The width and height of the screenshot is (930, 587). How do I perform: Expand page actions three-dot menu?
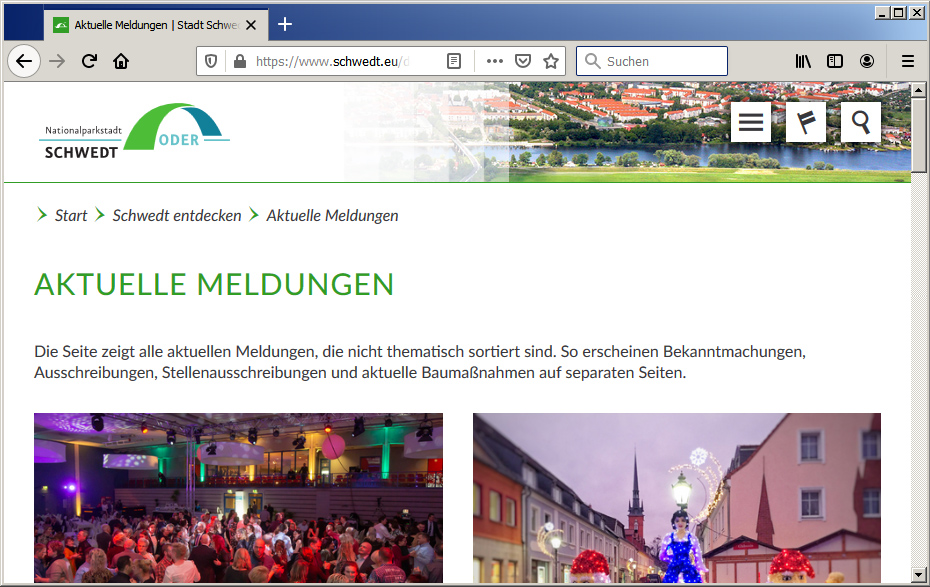[494, 61]
